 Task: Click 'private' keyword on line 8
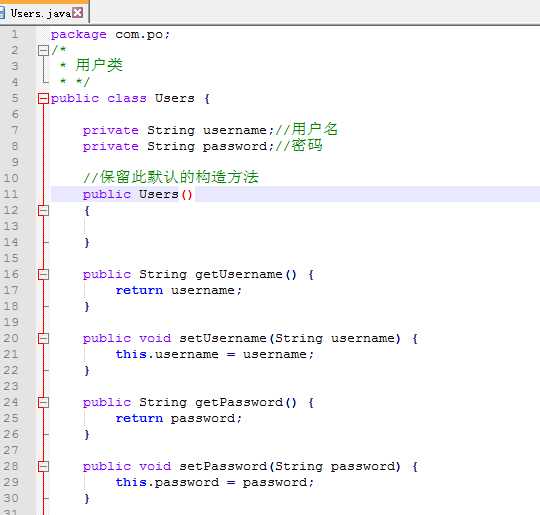pyautogui.click(x=111, y=147)
